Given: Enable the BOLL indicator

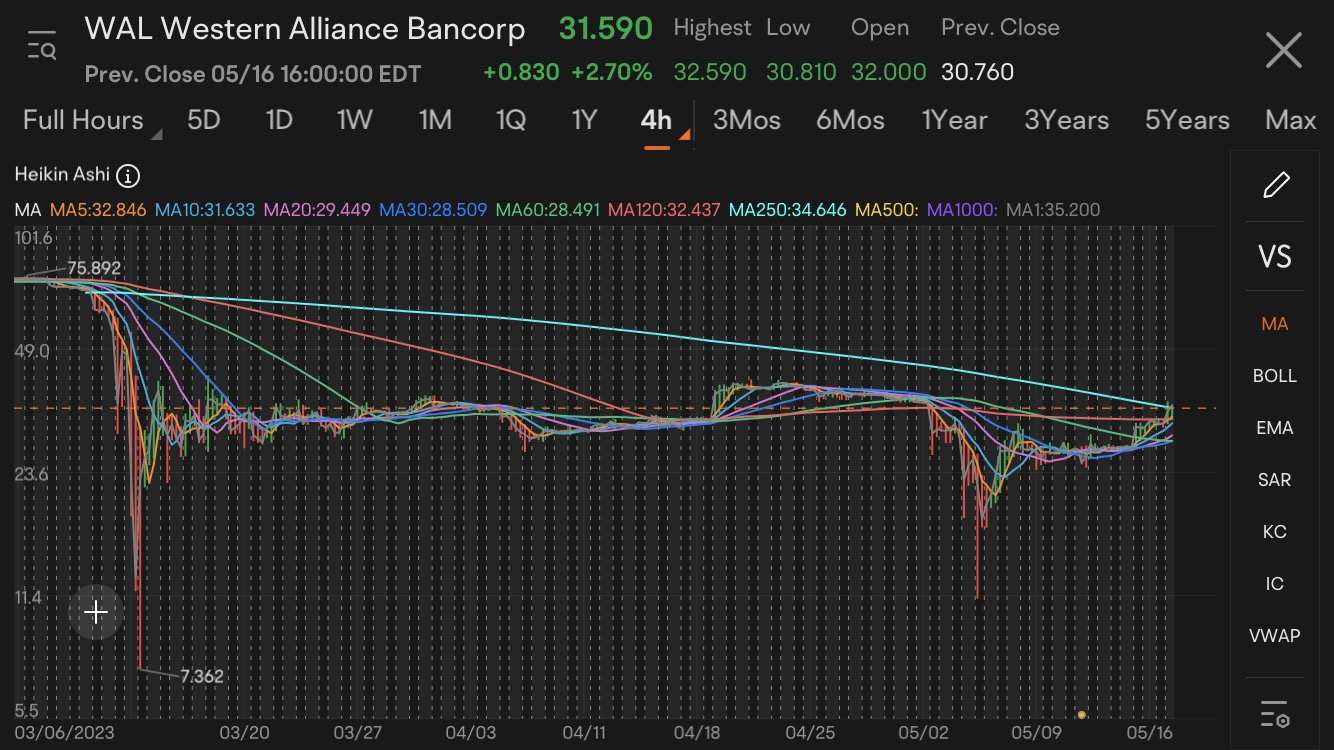Looking at the screenshot, I should pyautogui.click(x=1275, y=376).
